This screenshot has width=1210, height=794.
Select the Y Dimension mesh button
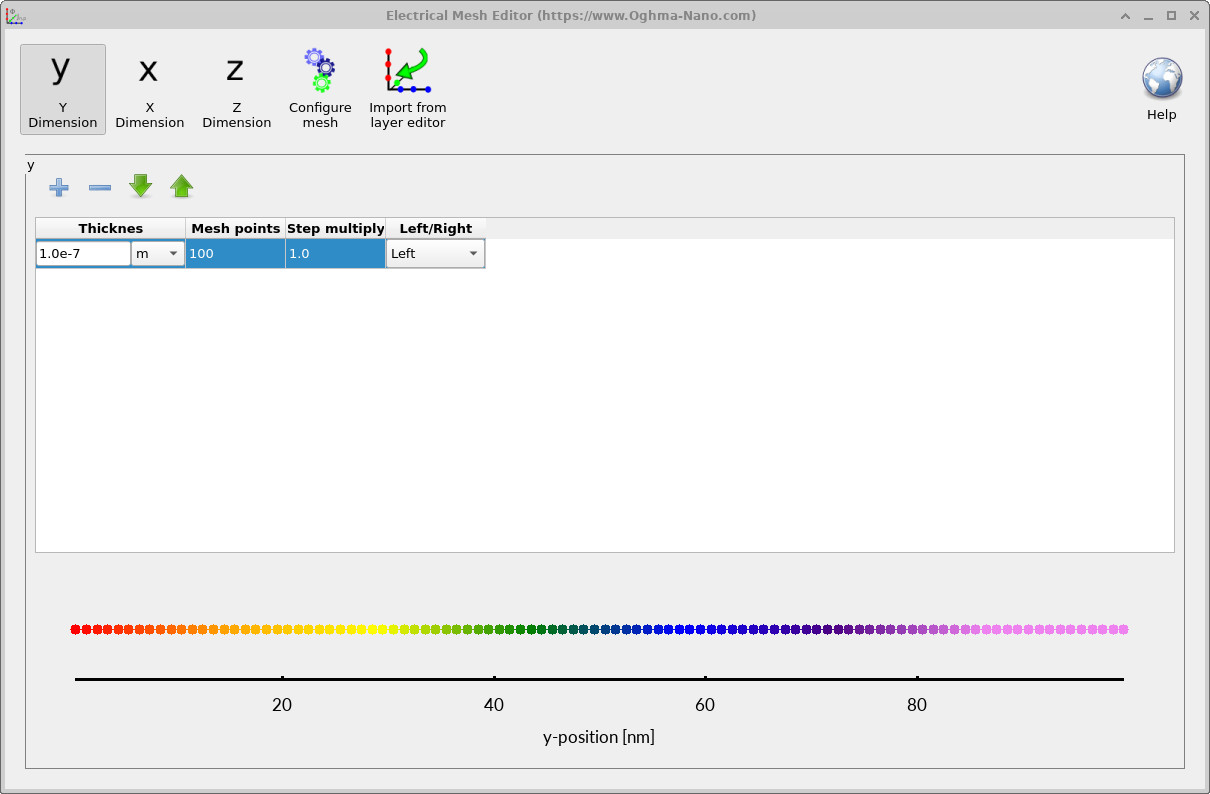click(63, 89)
